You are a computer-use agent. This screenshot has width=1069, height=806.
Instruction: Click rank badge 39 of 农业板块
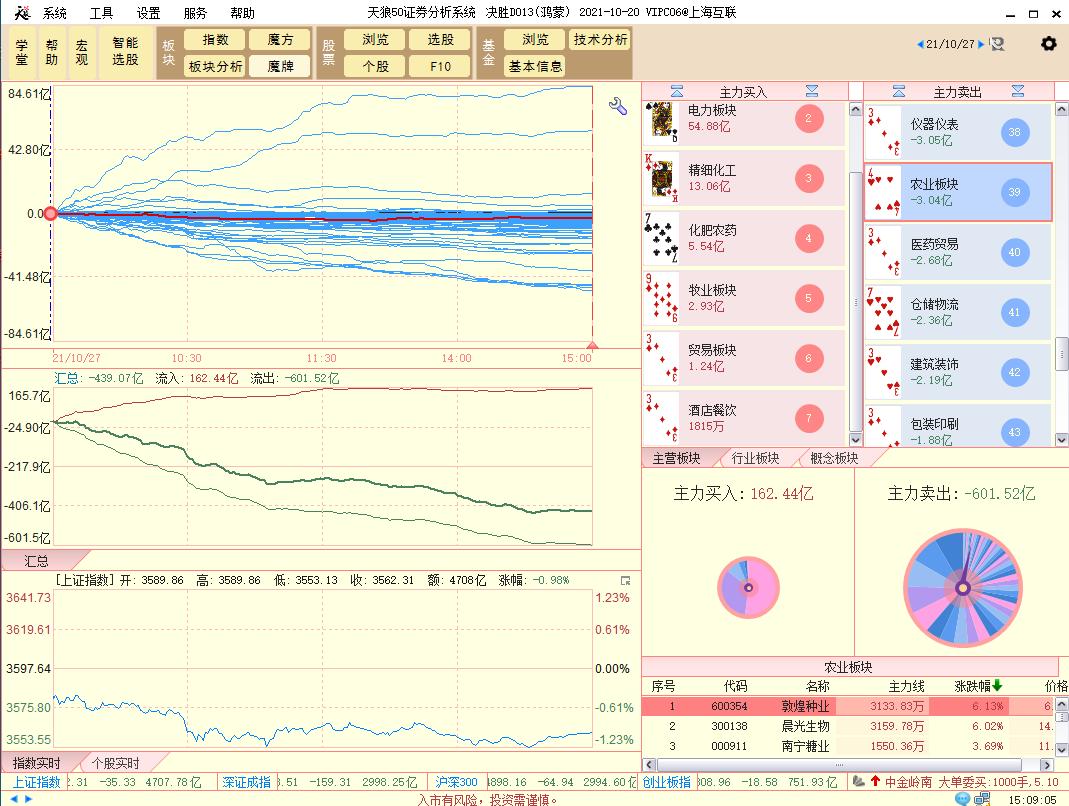tap(1014, 192)
